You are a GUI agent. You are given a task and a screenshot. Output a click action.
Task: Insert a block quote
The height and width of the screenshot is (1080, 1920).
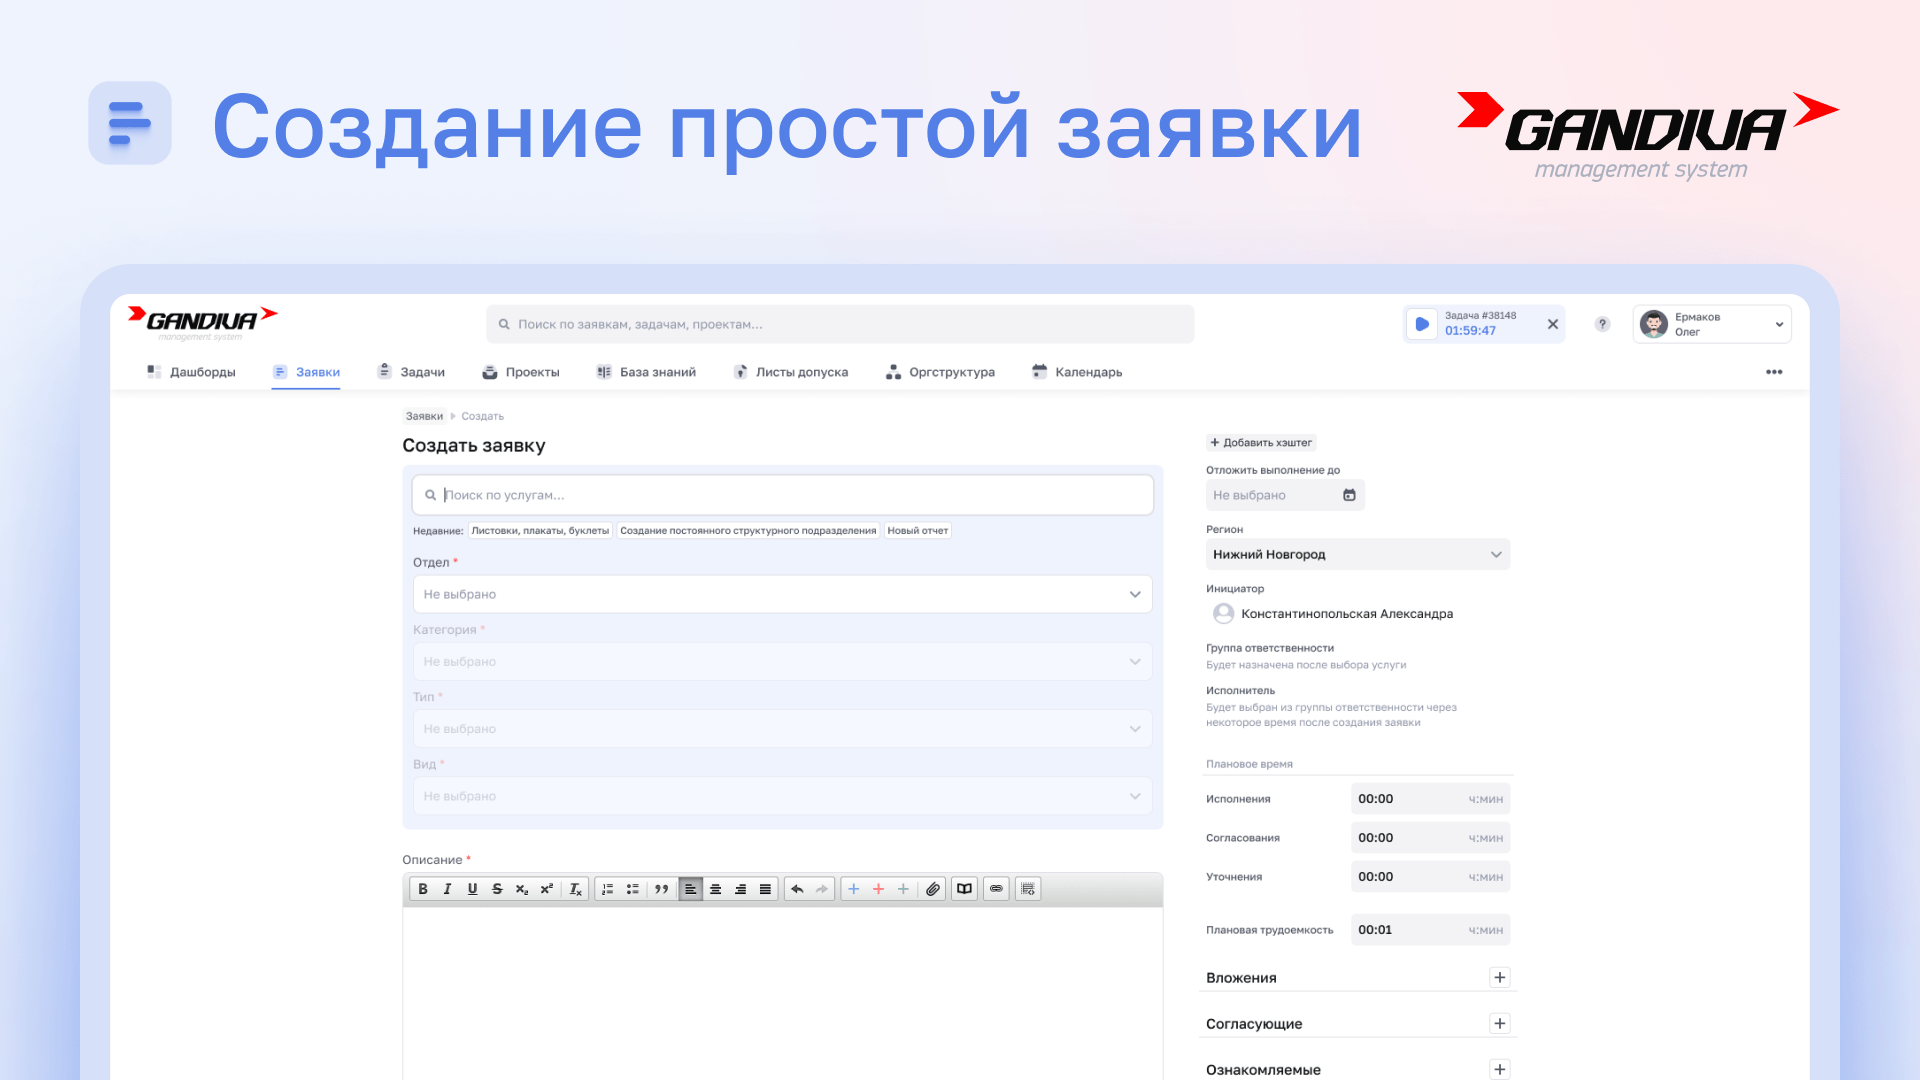point(661,889)
